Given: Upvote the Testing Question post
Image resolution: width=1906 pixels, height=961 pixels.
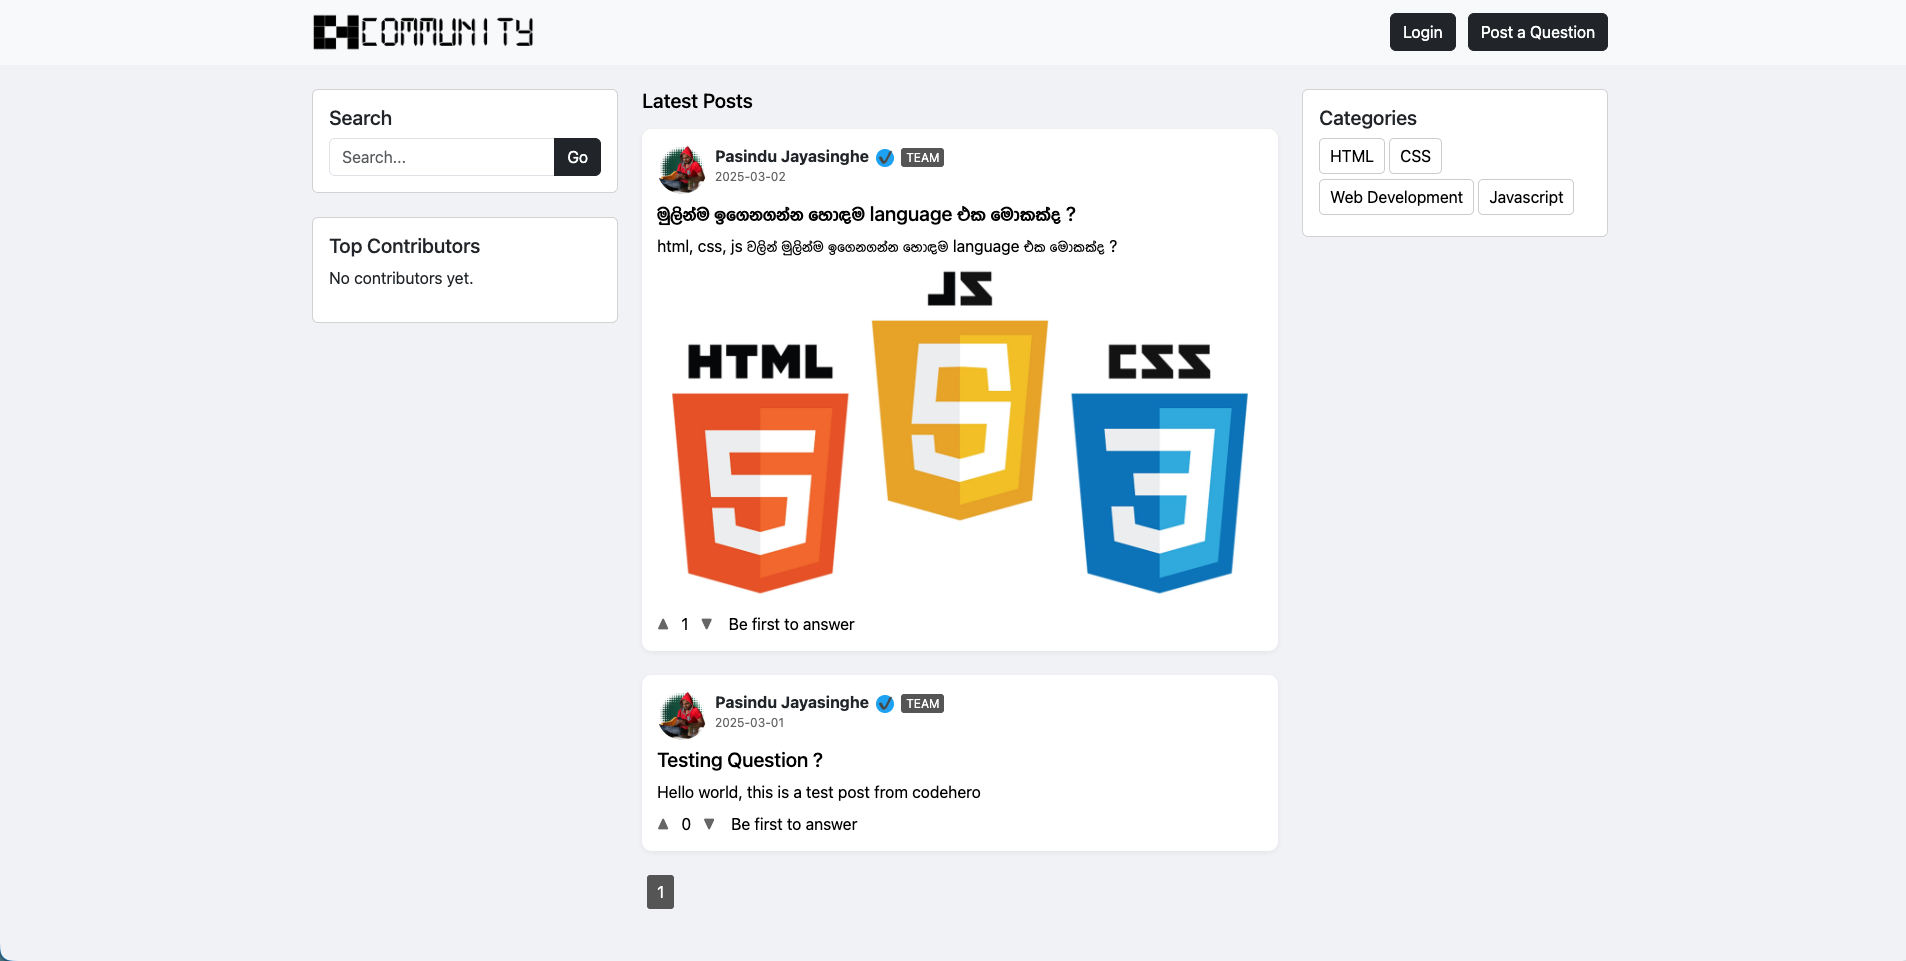Looking at the screenshot, I should [x=663, y=824].
